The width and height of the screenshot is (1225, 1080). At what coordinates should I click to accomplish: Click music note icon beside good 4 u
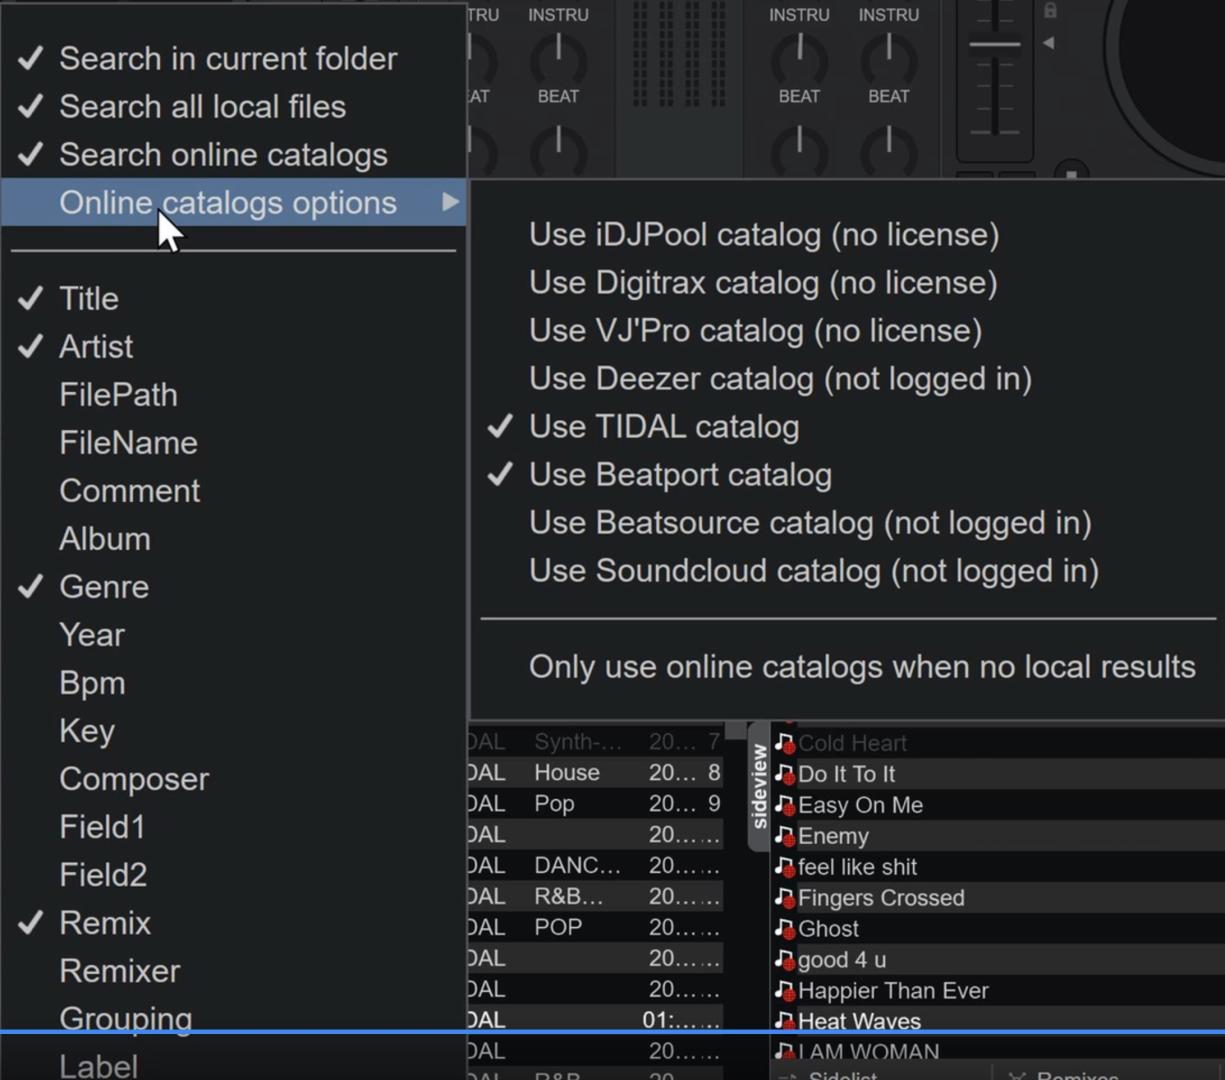(x=785, y=960)
